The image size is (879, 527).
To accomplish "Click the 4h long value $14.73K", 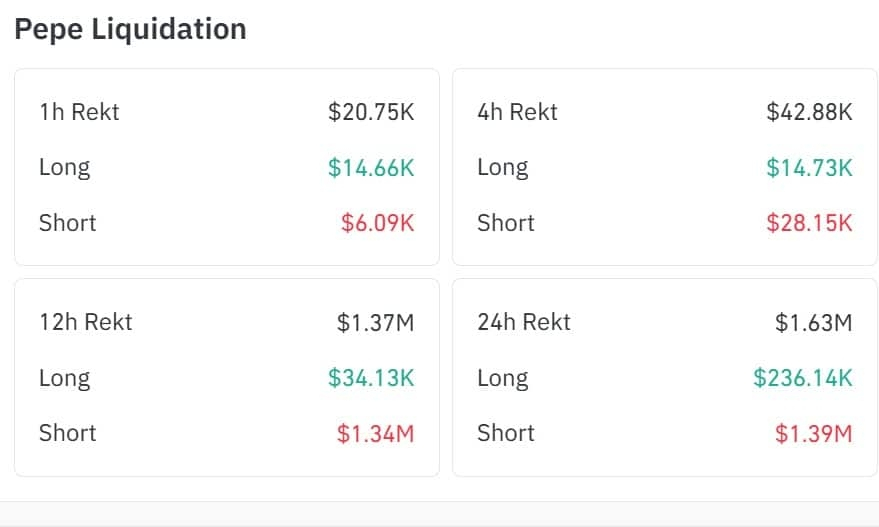I will click(x=809, y=167).
